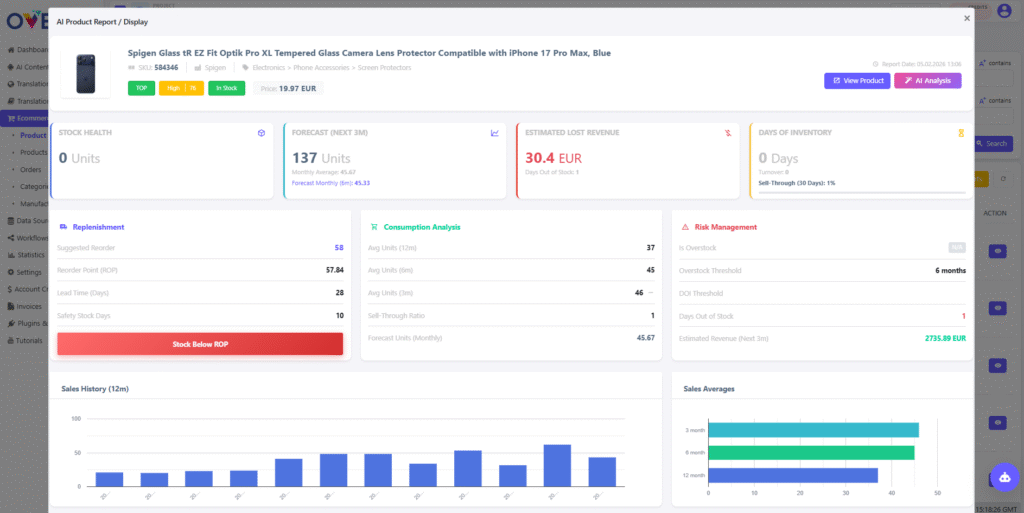Click the In Stock status badge

(x=226, y=88)
